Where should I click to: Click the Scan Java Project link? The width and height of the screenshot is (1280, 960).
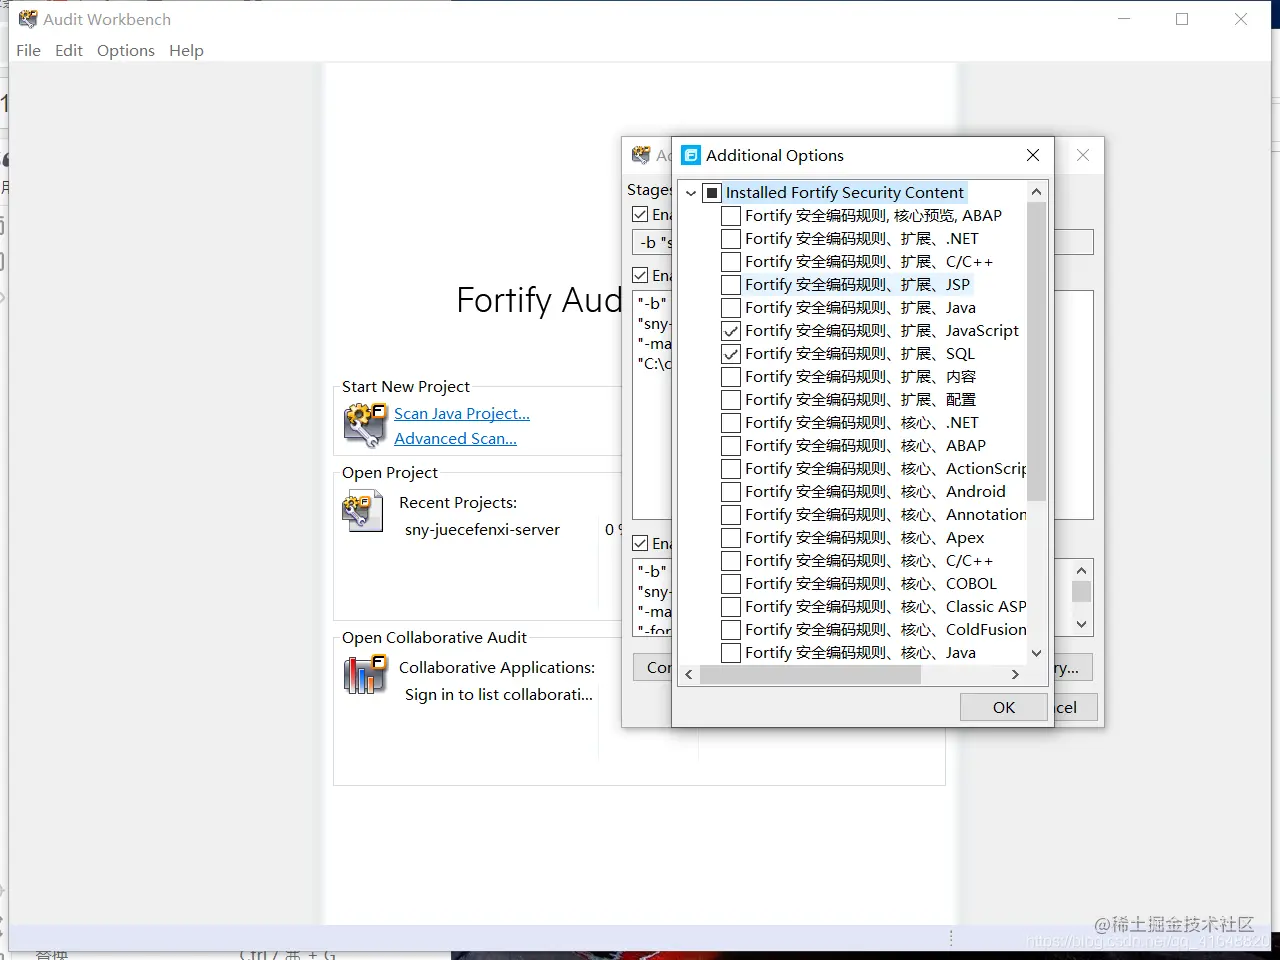click(462, 413)
